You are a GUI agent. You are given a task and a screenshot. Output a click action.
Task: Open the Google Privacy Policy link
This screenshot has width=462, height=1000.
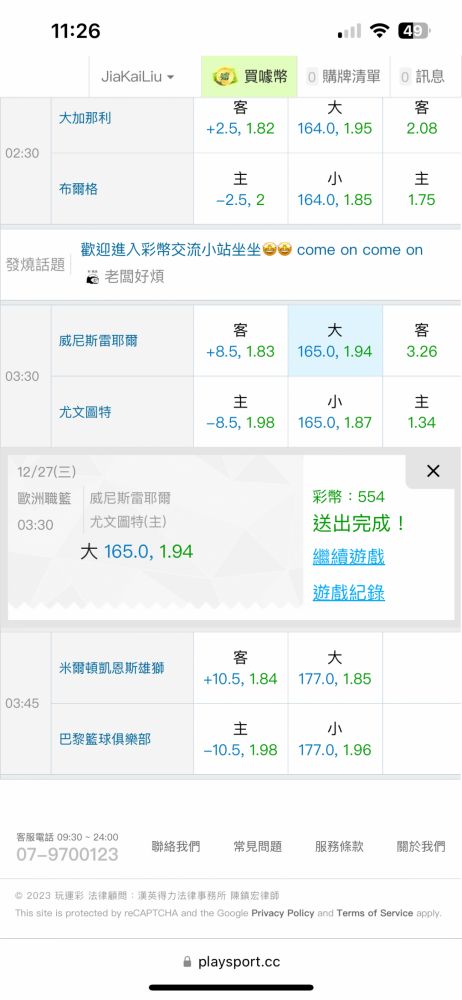tap(283, 913)
